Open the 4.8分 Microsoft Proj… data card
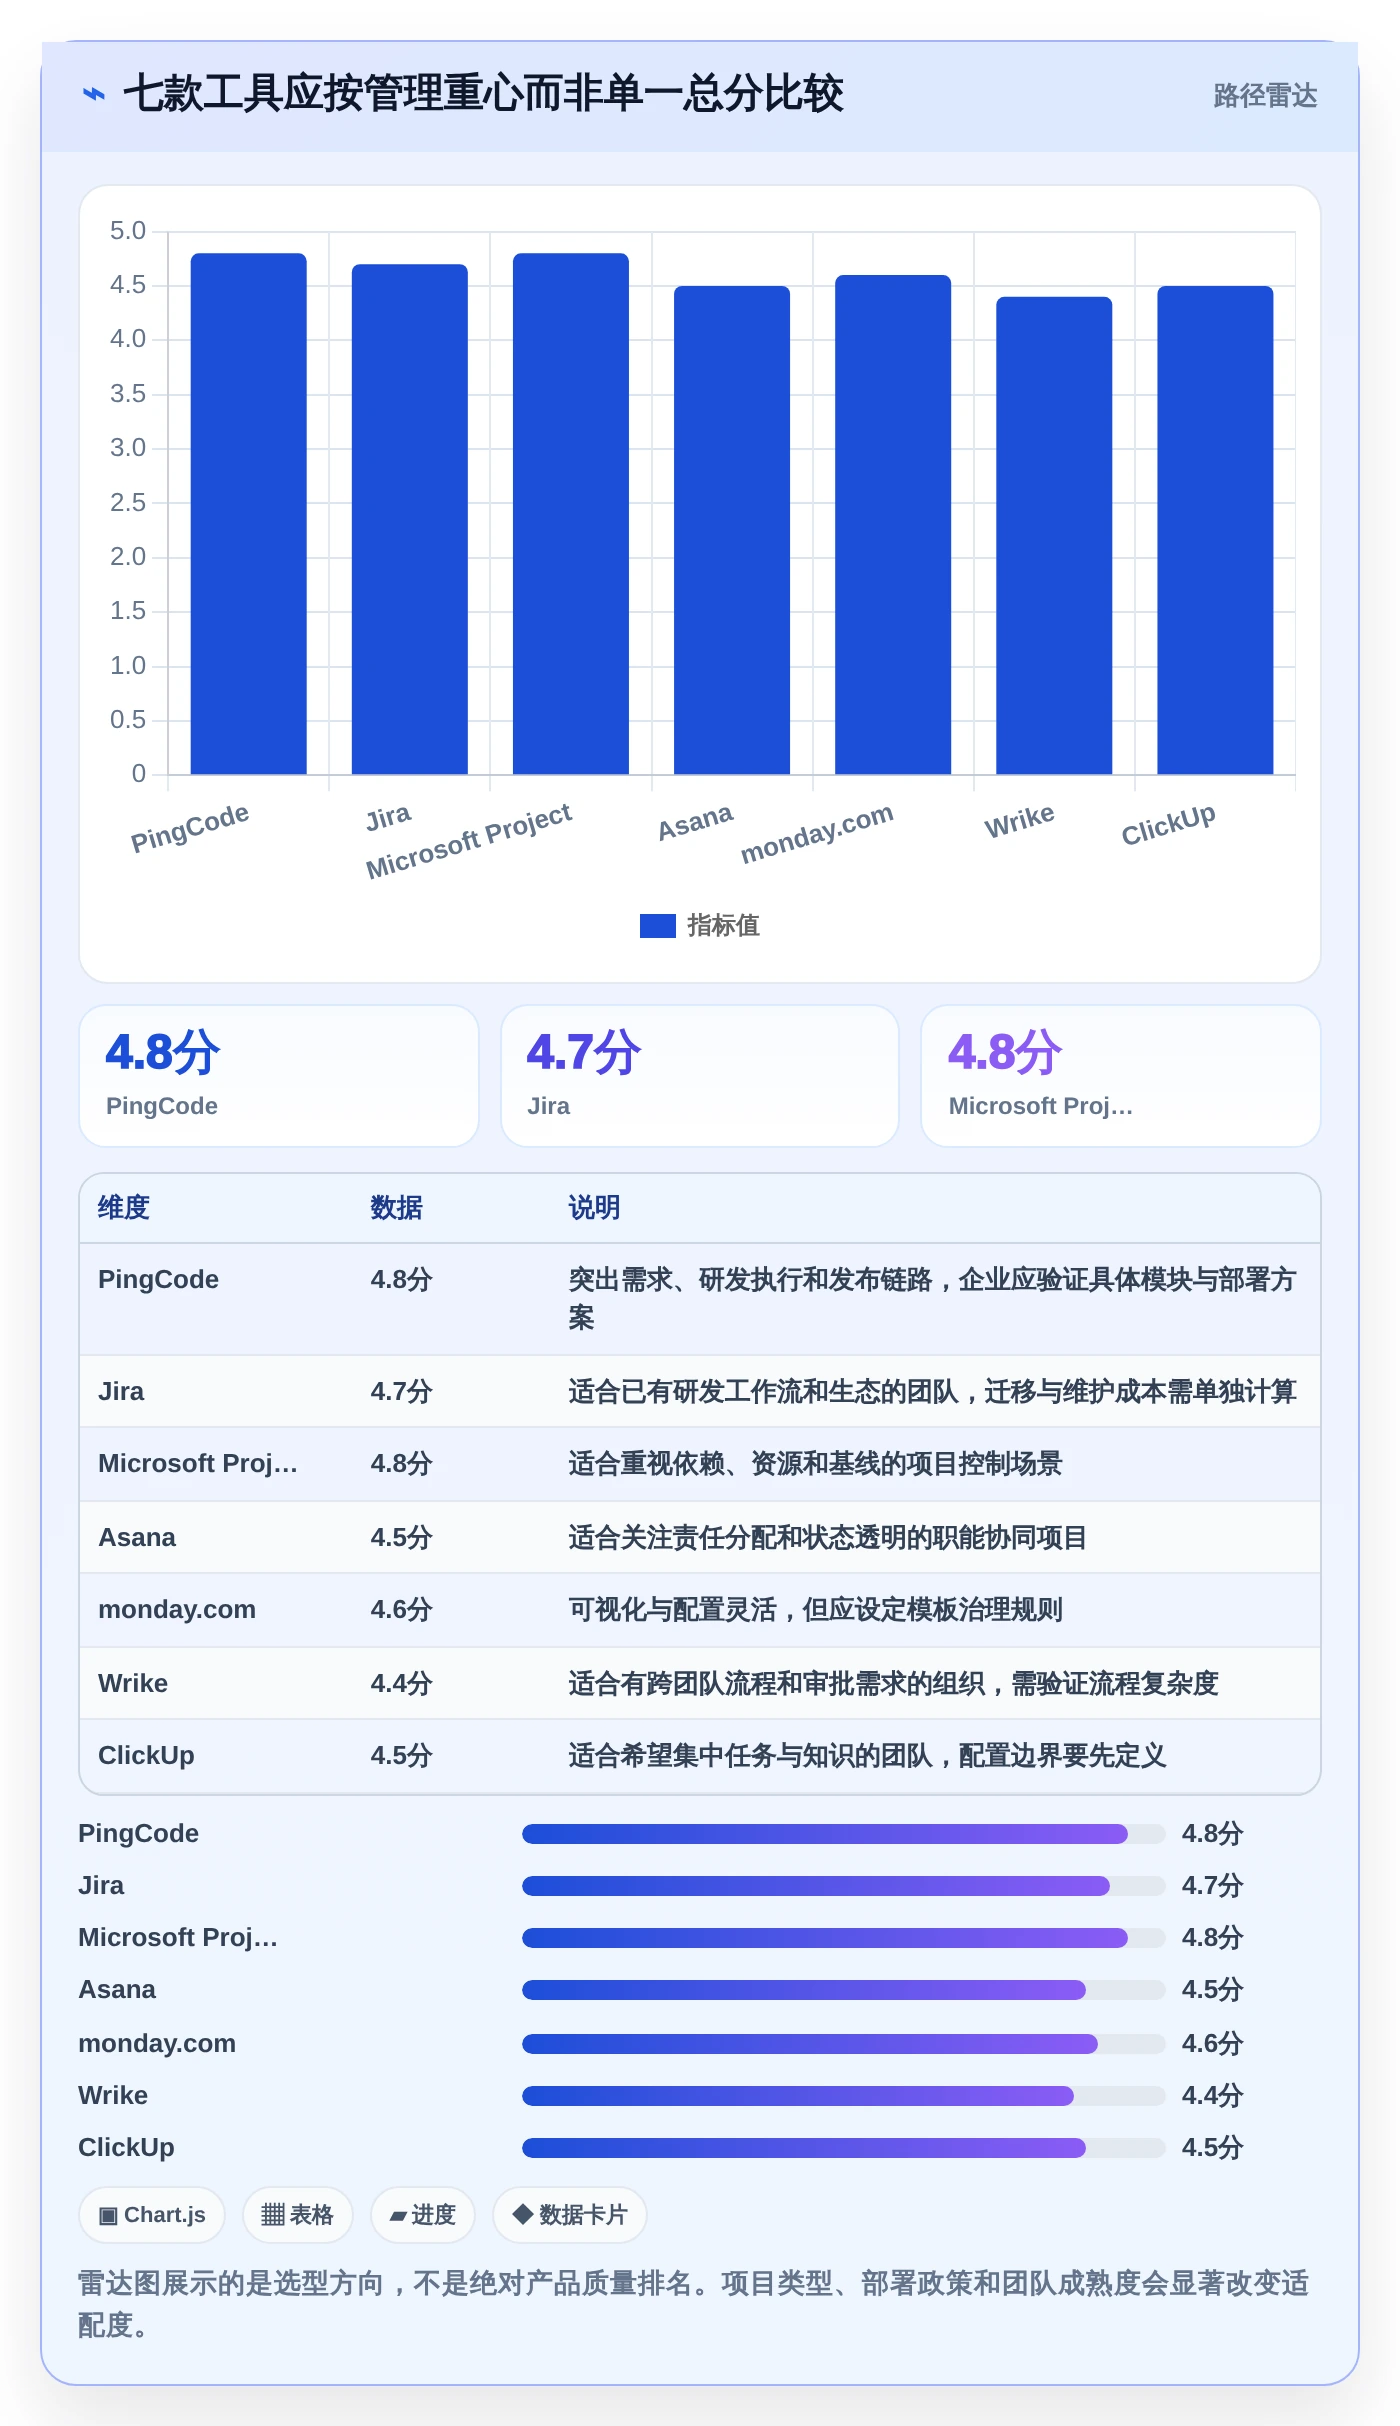Screen dimensions: 1400x2426 click(1121, 1076)
